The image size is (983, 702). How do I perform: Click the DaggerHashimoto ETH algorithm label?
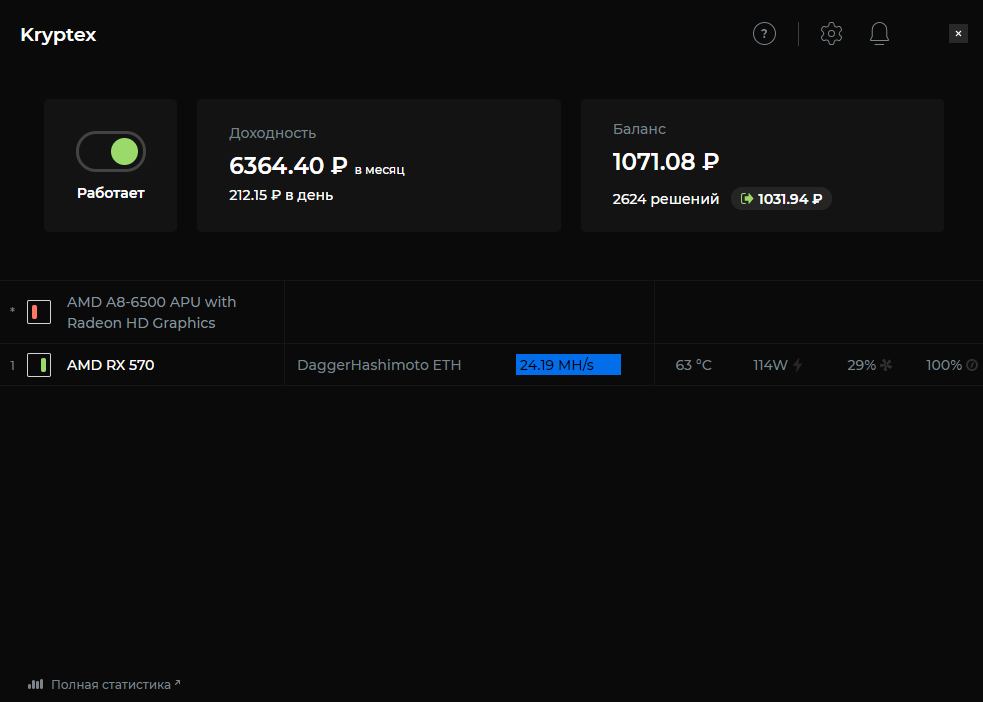379,365
